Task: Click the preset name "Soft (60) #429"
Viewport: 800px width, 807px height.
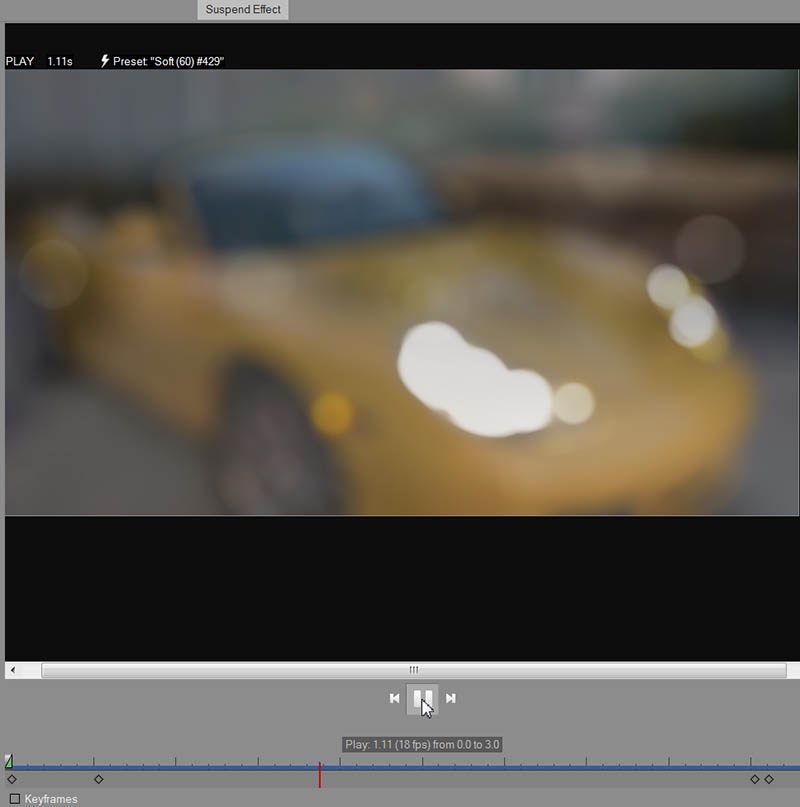Action: pyautogui.click(x=187, y=61)
